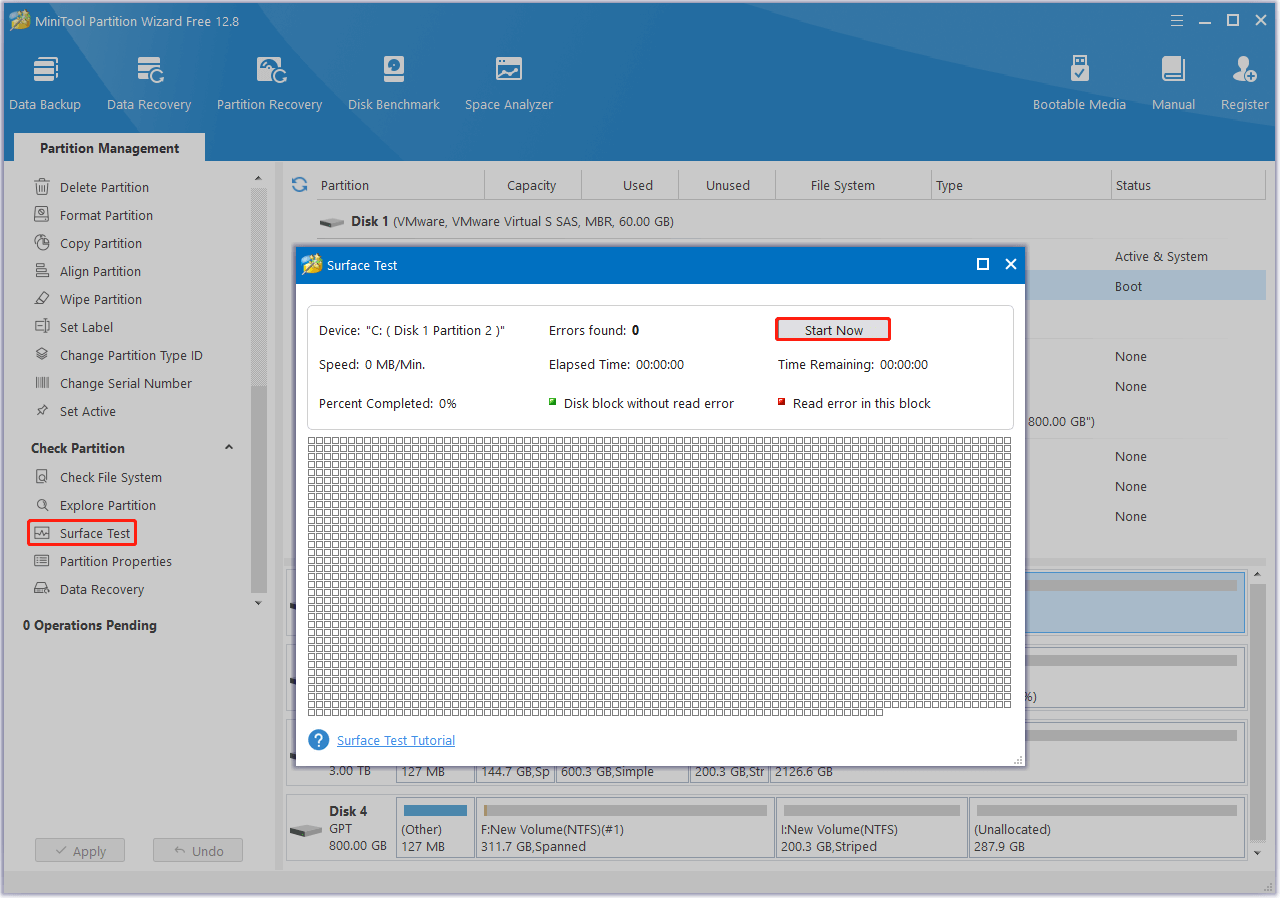Open the Space Analyzer

tap(509, 83)
